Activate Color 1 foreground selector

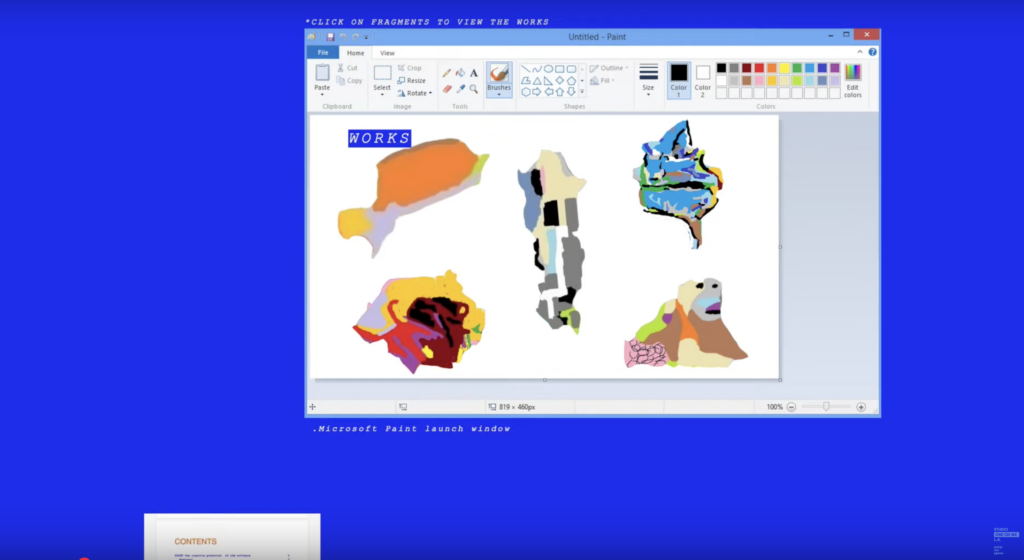[x=679, y=78]
